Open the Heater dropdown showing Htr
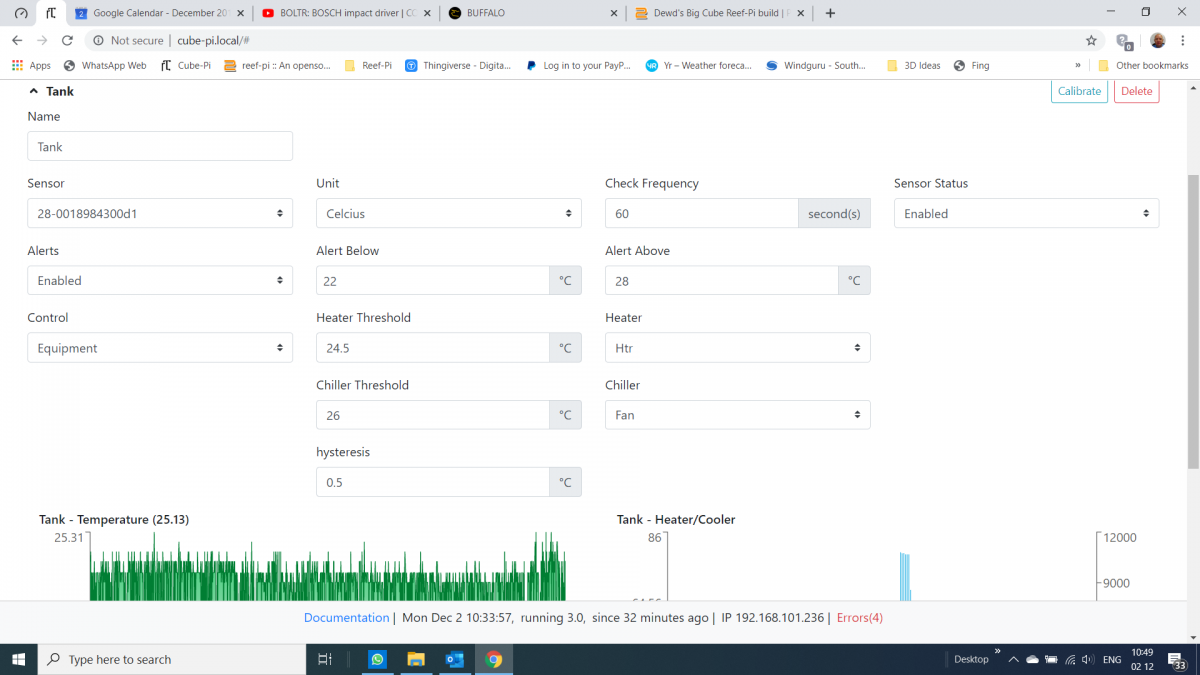1200x675 pixels. click(x=738, y=348)
